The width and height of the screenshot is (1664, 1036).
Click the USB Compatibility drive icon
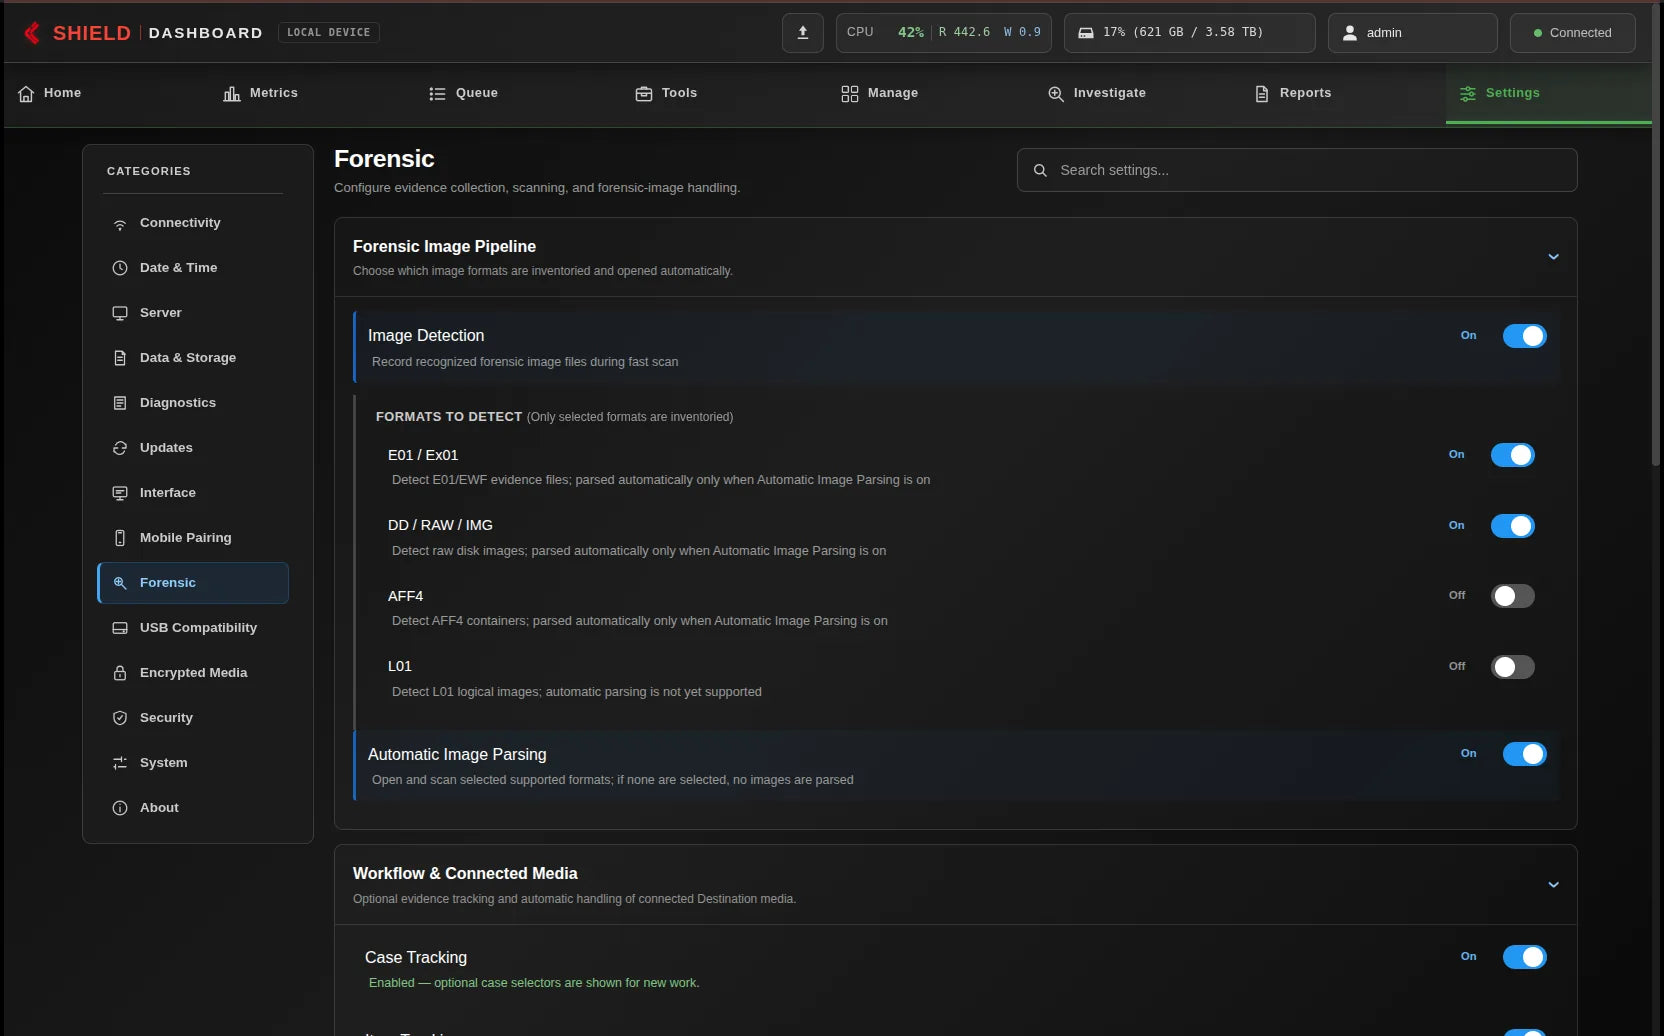pyautogui.click(x=120, y=628)
